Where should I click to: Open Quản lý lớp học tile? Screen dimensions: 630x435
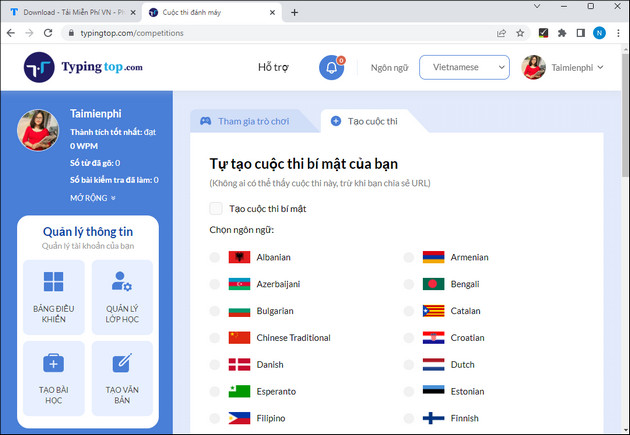122,297
